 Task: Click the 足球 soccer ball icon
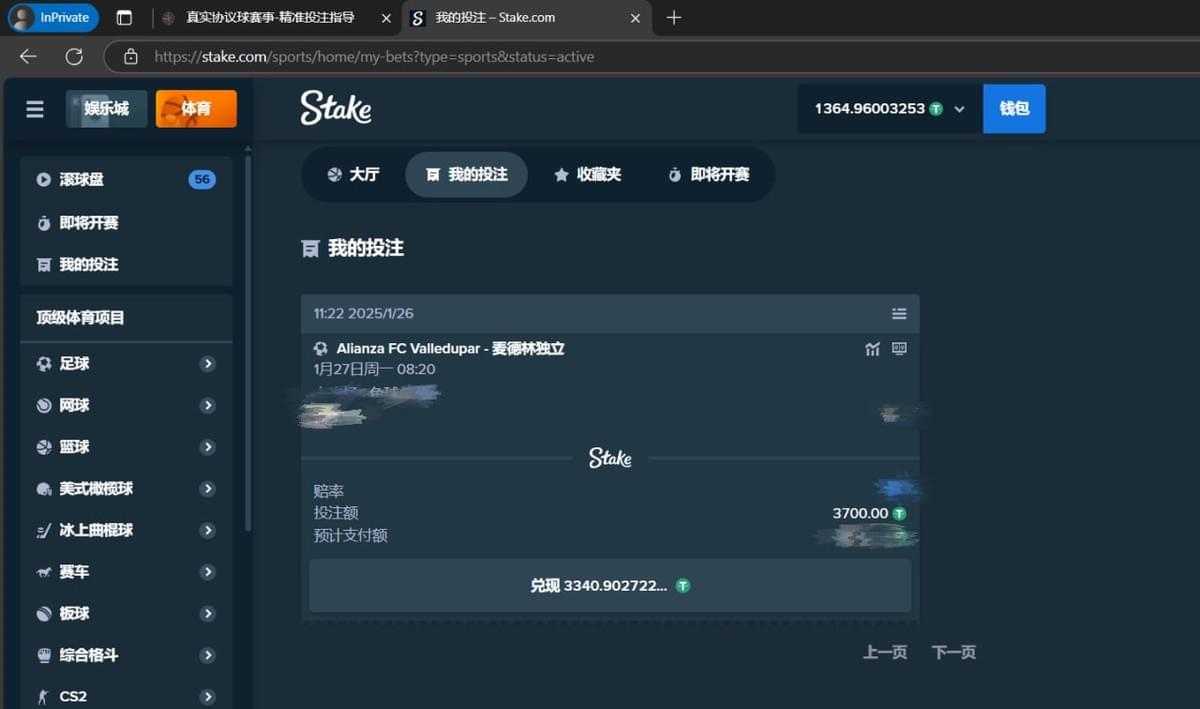44,364
